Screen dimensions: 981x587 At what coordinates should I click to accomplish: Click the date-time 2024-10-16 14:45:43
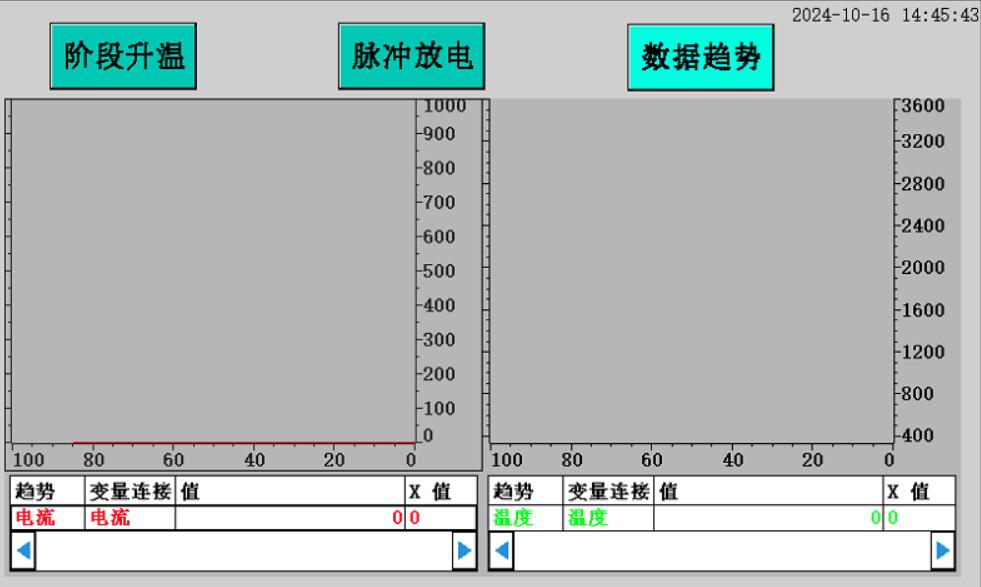coord(885,15)
